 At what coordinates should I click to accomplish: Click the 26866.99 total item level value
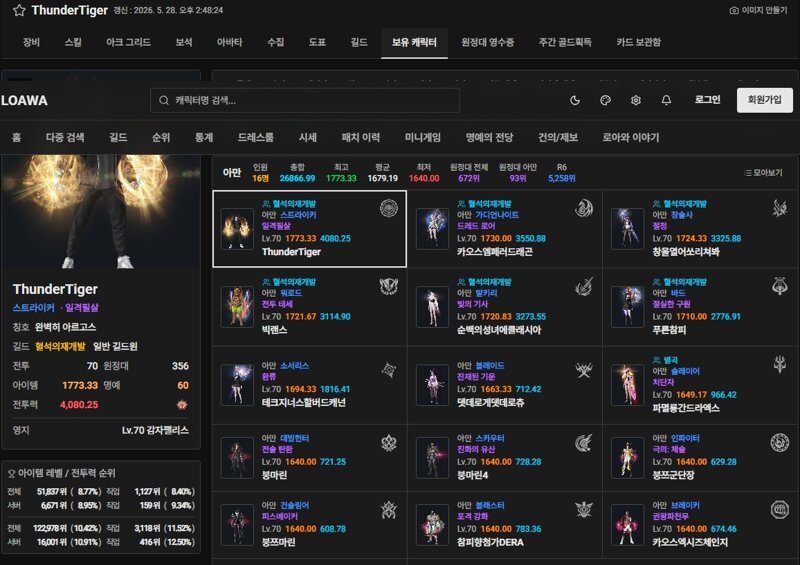[x=297, y=178]
